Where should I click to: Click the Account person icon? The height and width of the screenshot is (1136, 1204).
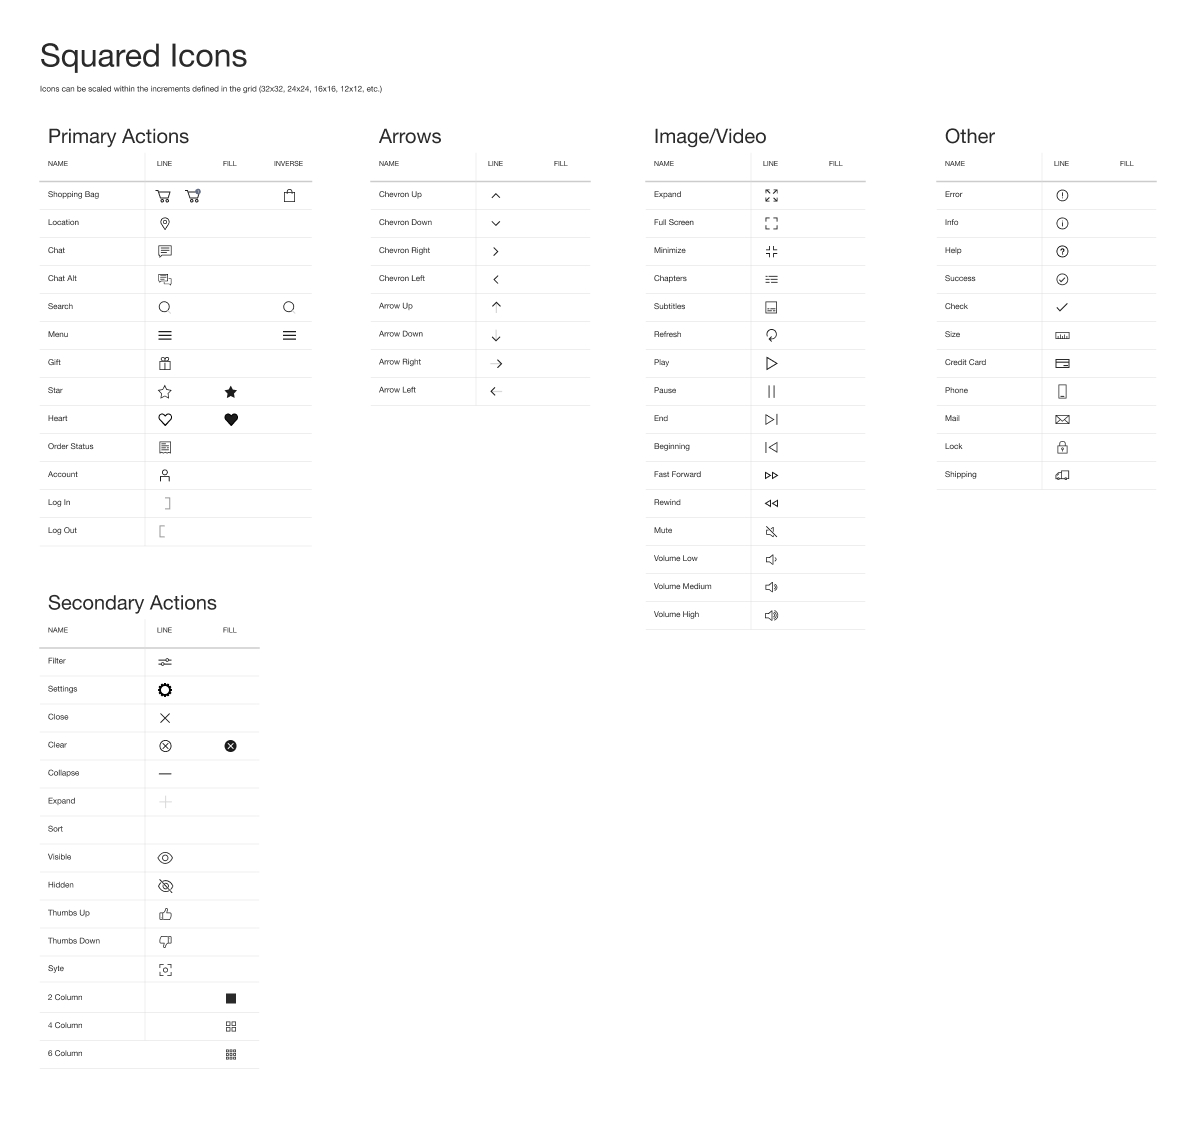pyautogui.click(x=165, y=476)
